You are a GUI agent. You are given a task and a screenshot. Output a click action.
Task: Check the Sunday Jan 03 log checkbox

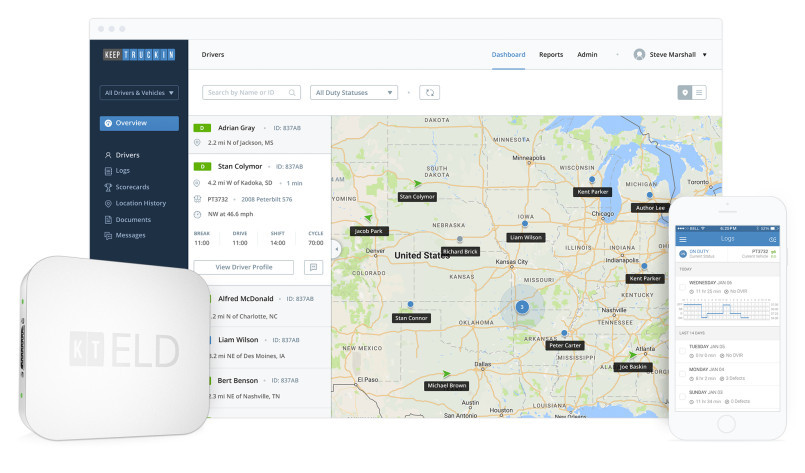coord(682,396)
